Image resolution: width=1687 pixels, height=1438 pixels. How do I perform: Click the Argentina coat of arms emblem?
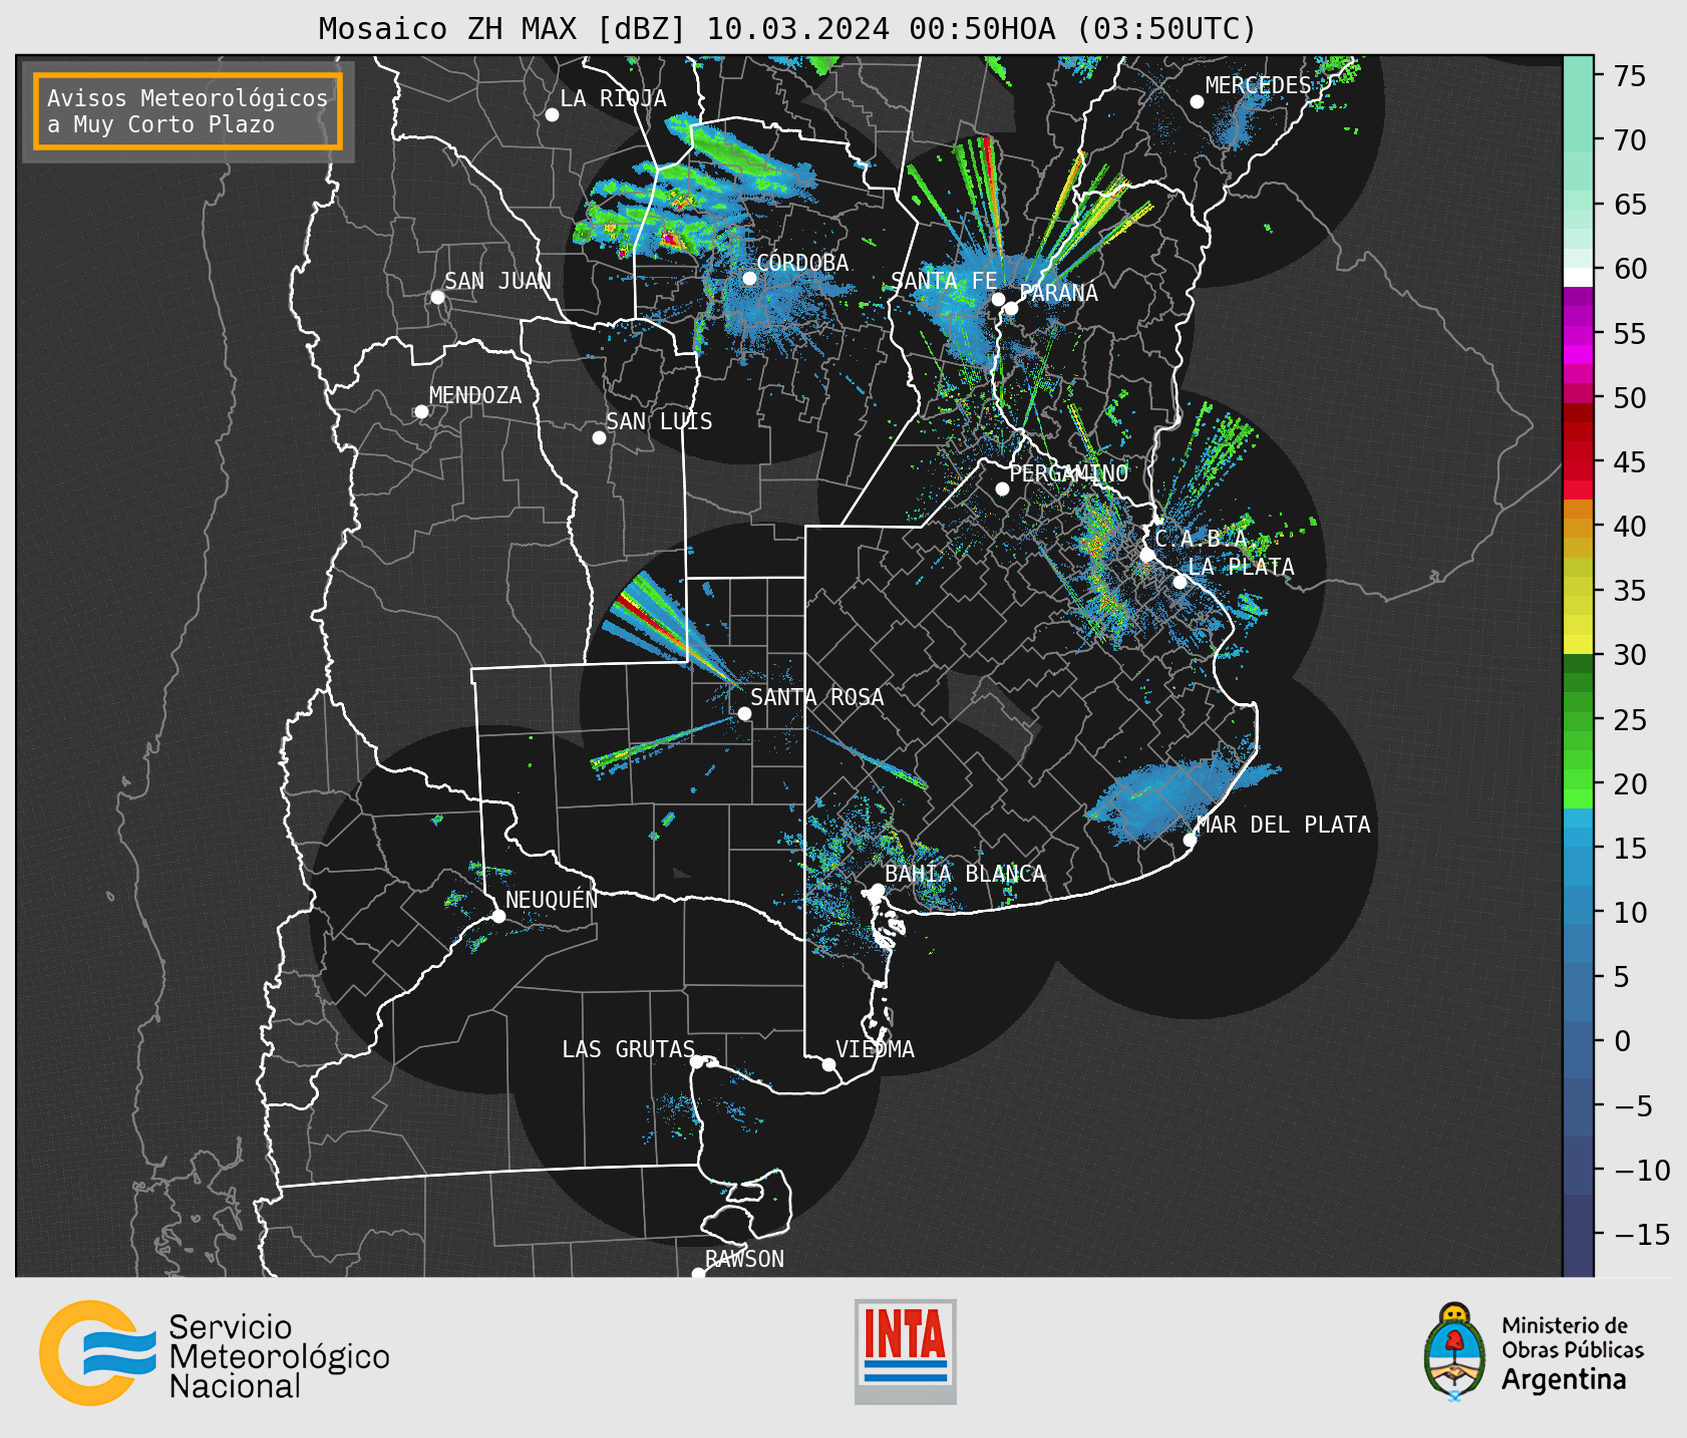click(1454, 1352)
